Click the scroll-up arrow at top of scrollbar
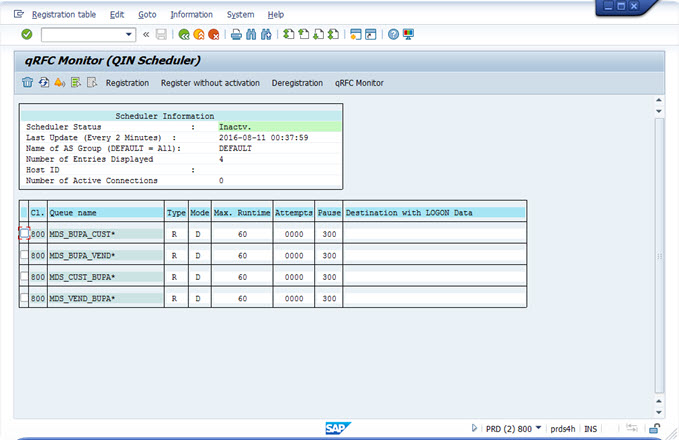679x440 pixels. tap(659, 100)
